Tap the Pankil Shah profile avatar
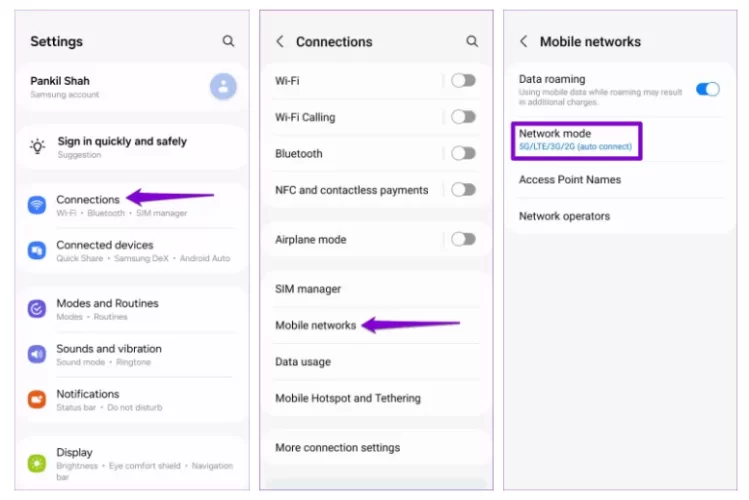Image resolution: width=749 pixels, height=500 pixels. pyautogui.click(x=223, y=86)
